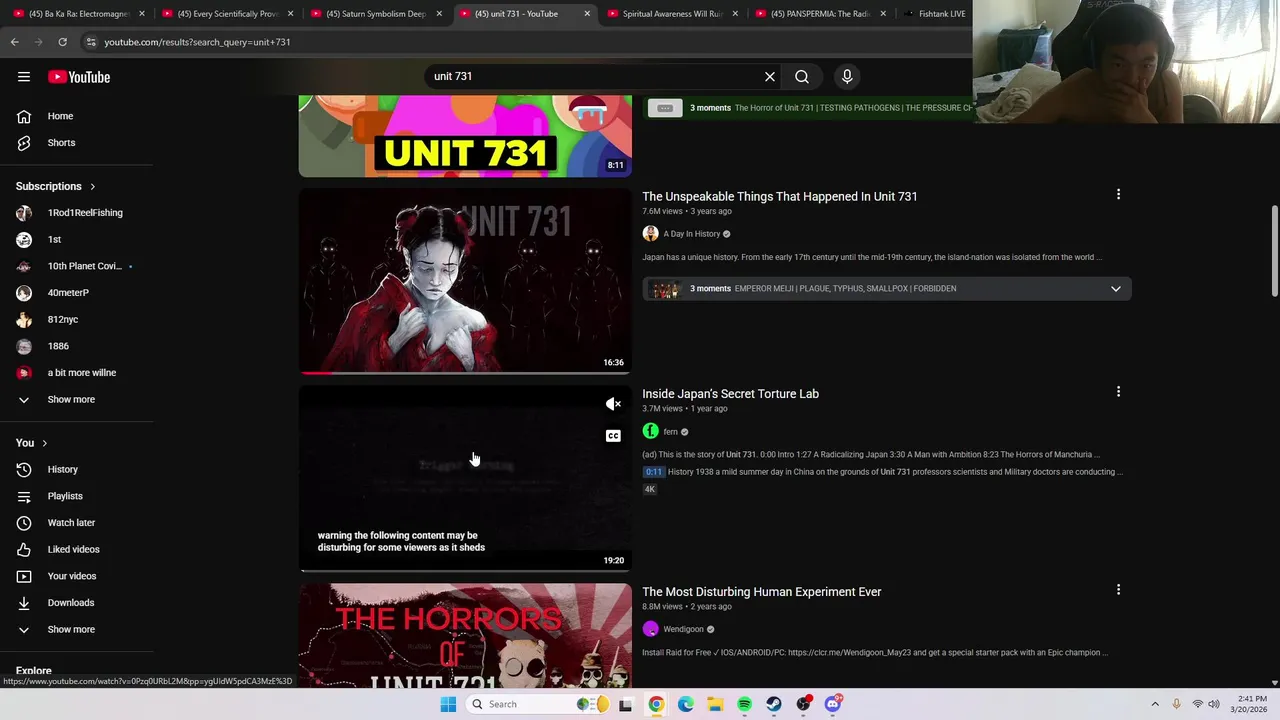Switch to PANSPERMIA: The Radic tab

point(820,14)
